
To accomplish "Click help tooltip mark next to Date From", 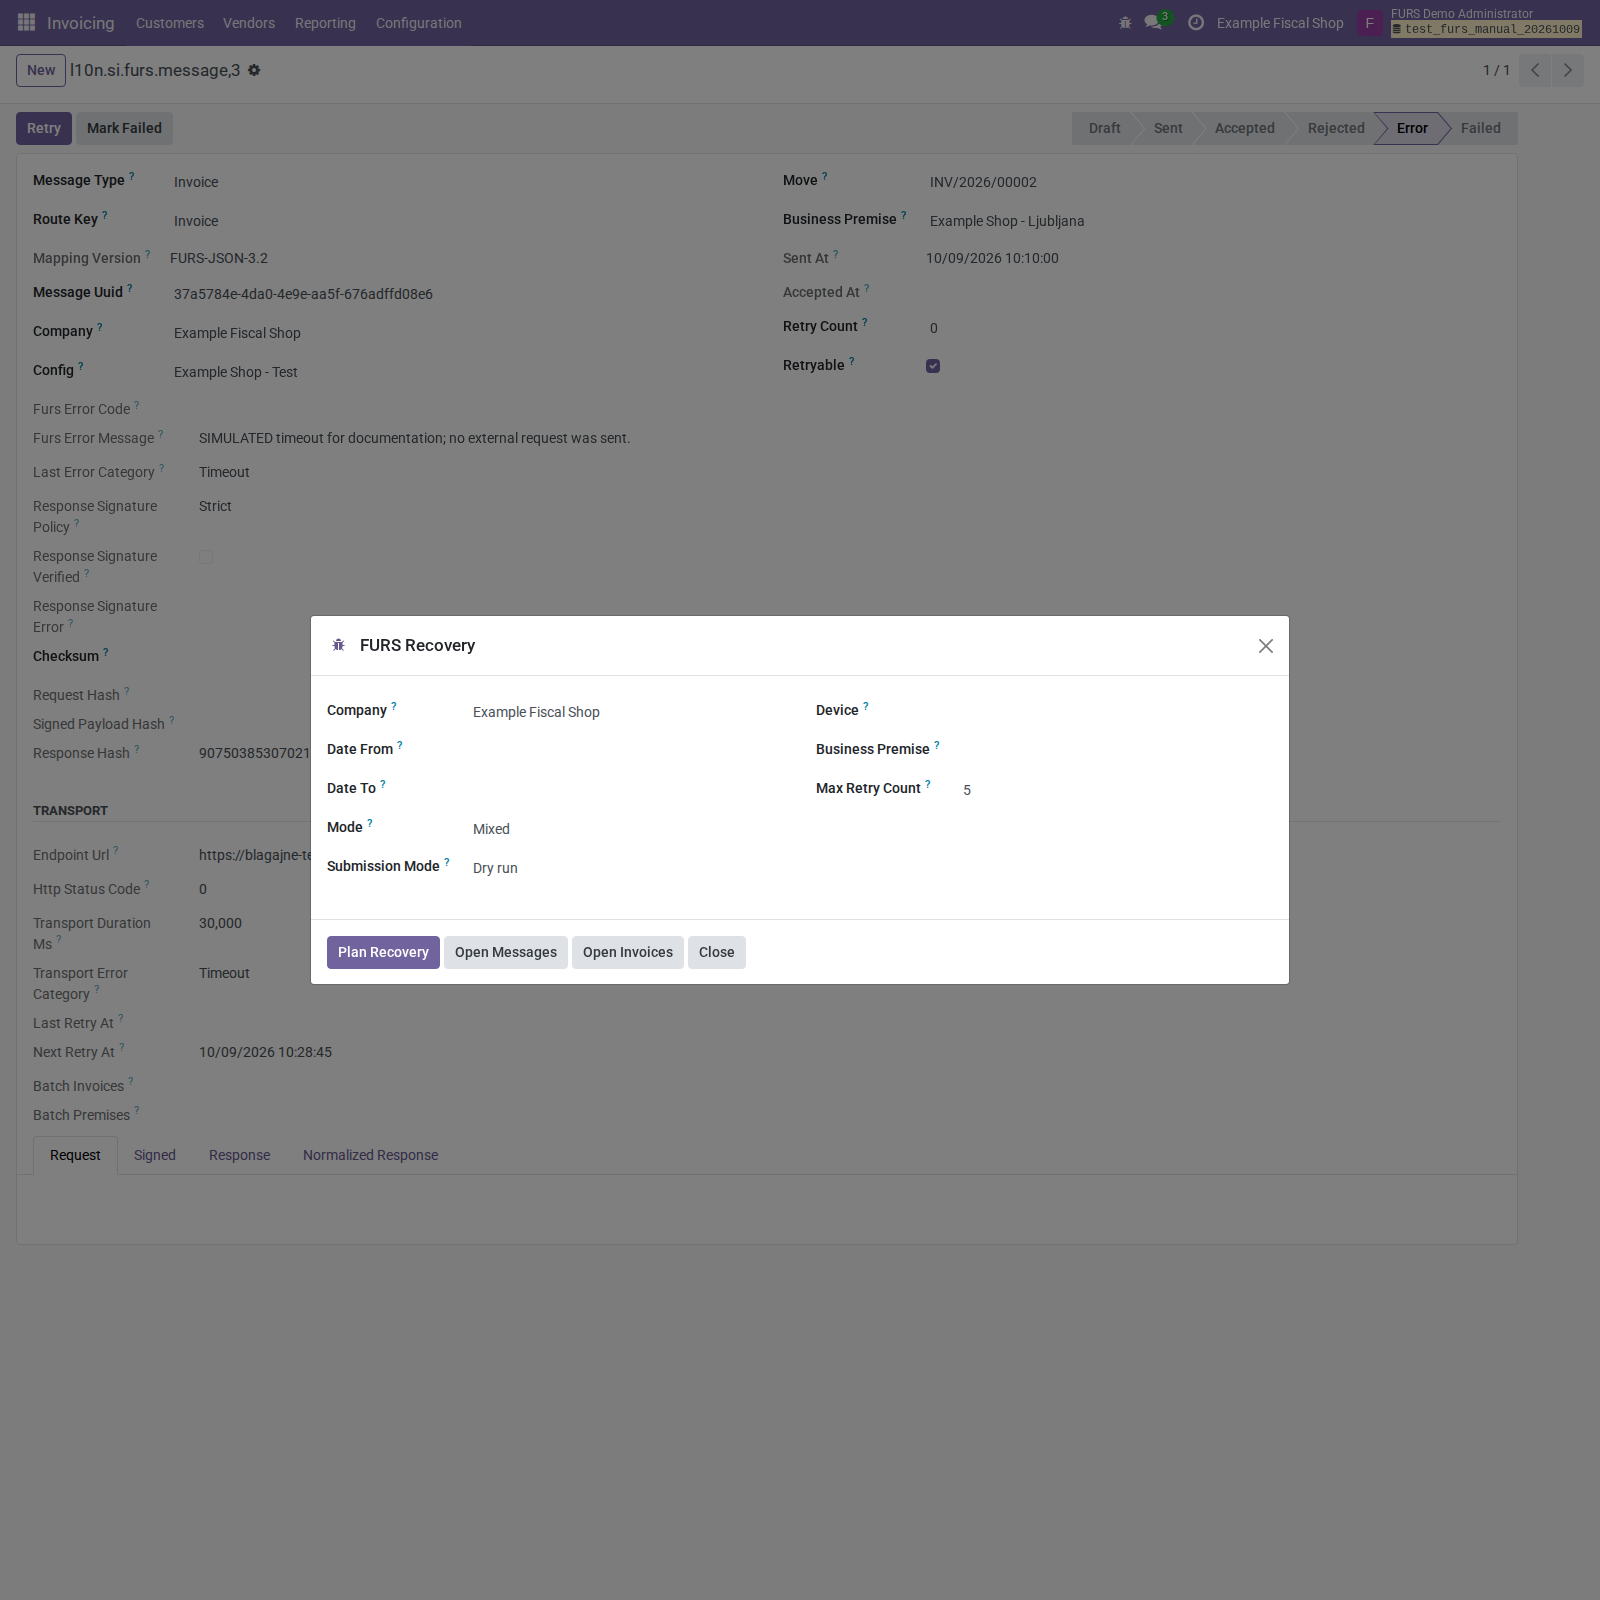I will [x=400, y=745].
